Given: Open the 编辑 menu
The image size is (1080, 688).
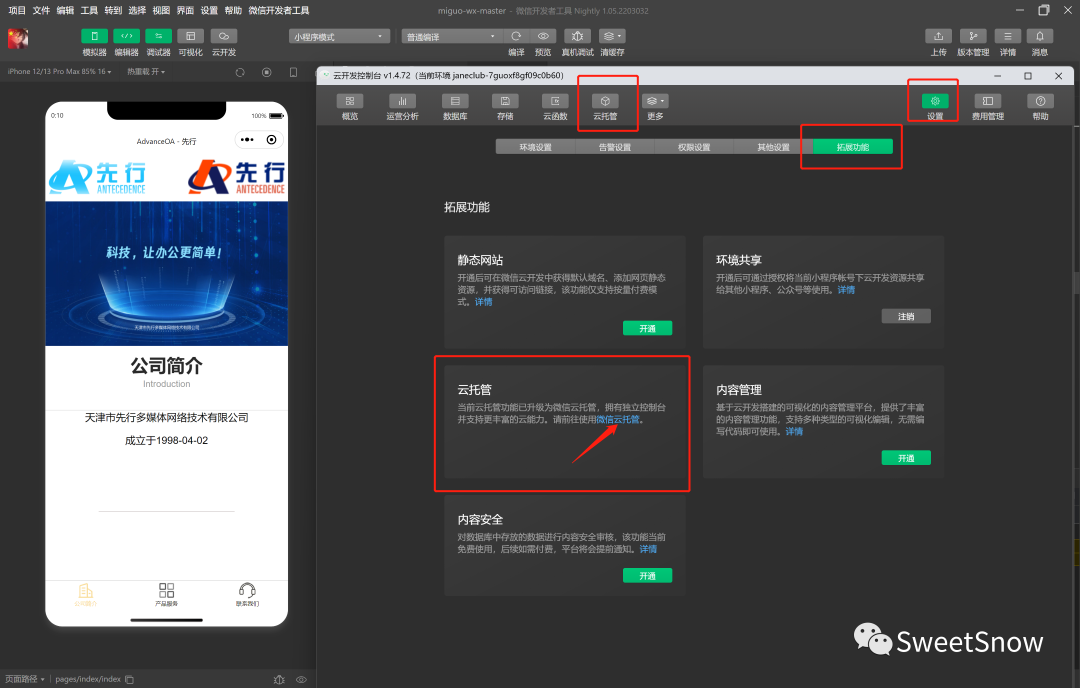Looking at the screenshot, I should [x=65, y=10].
